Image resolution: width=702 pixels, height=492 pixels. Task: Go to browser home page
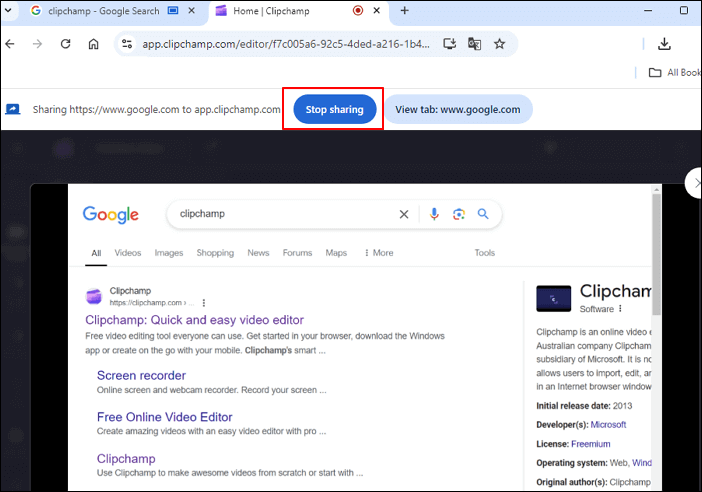(x=93, y=44)
